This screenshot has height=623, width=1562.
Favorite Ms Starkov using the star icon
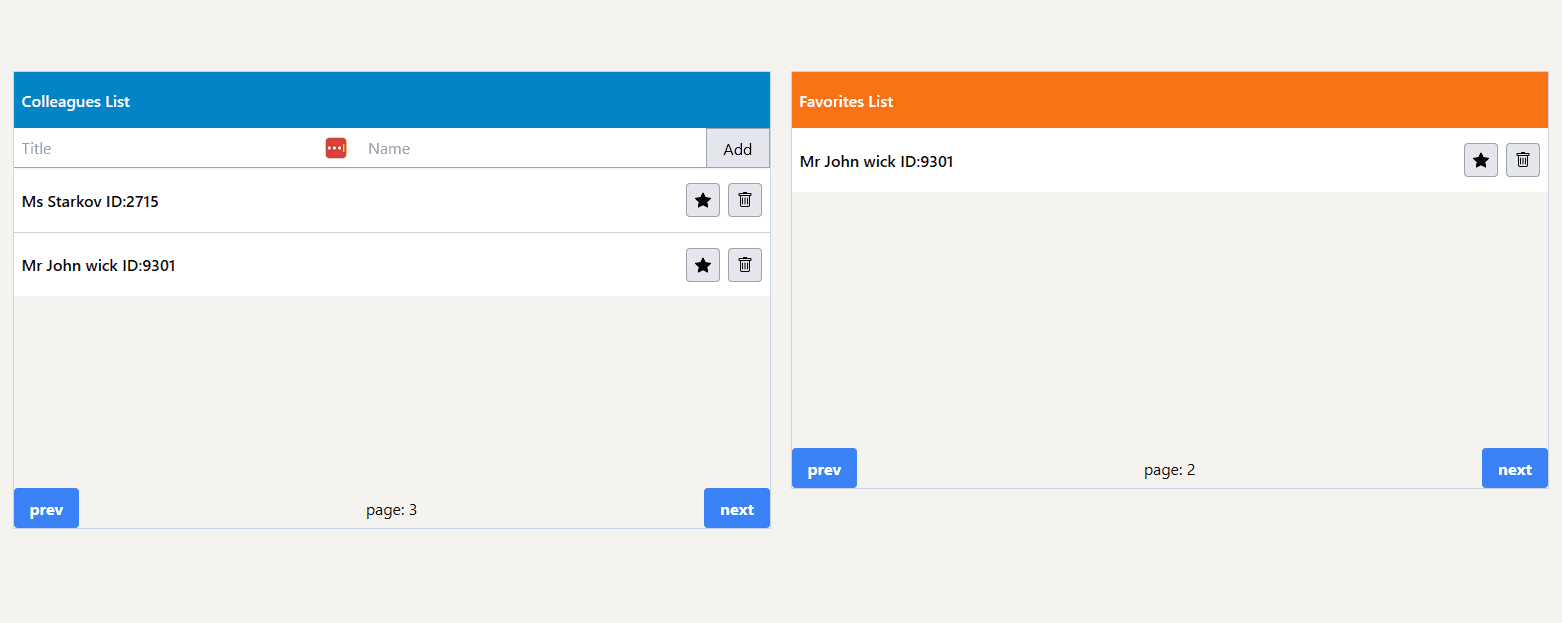point(702,200)
